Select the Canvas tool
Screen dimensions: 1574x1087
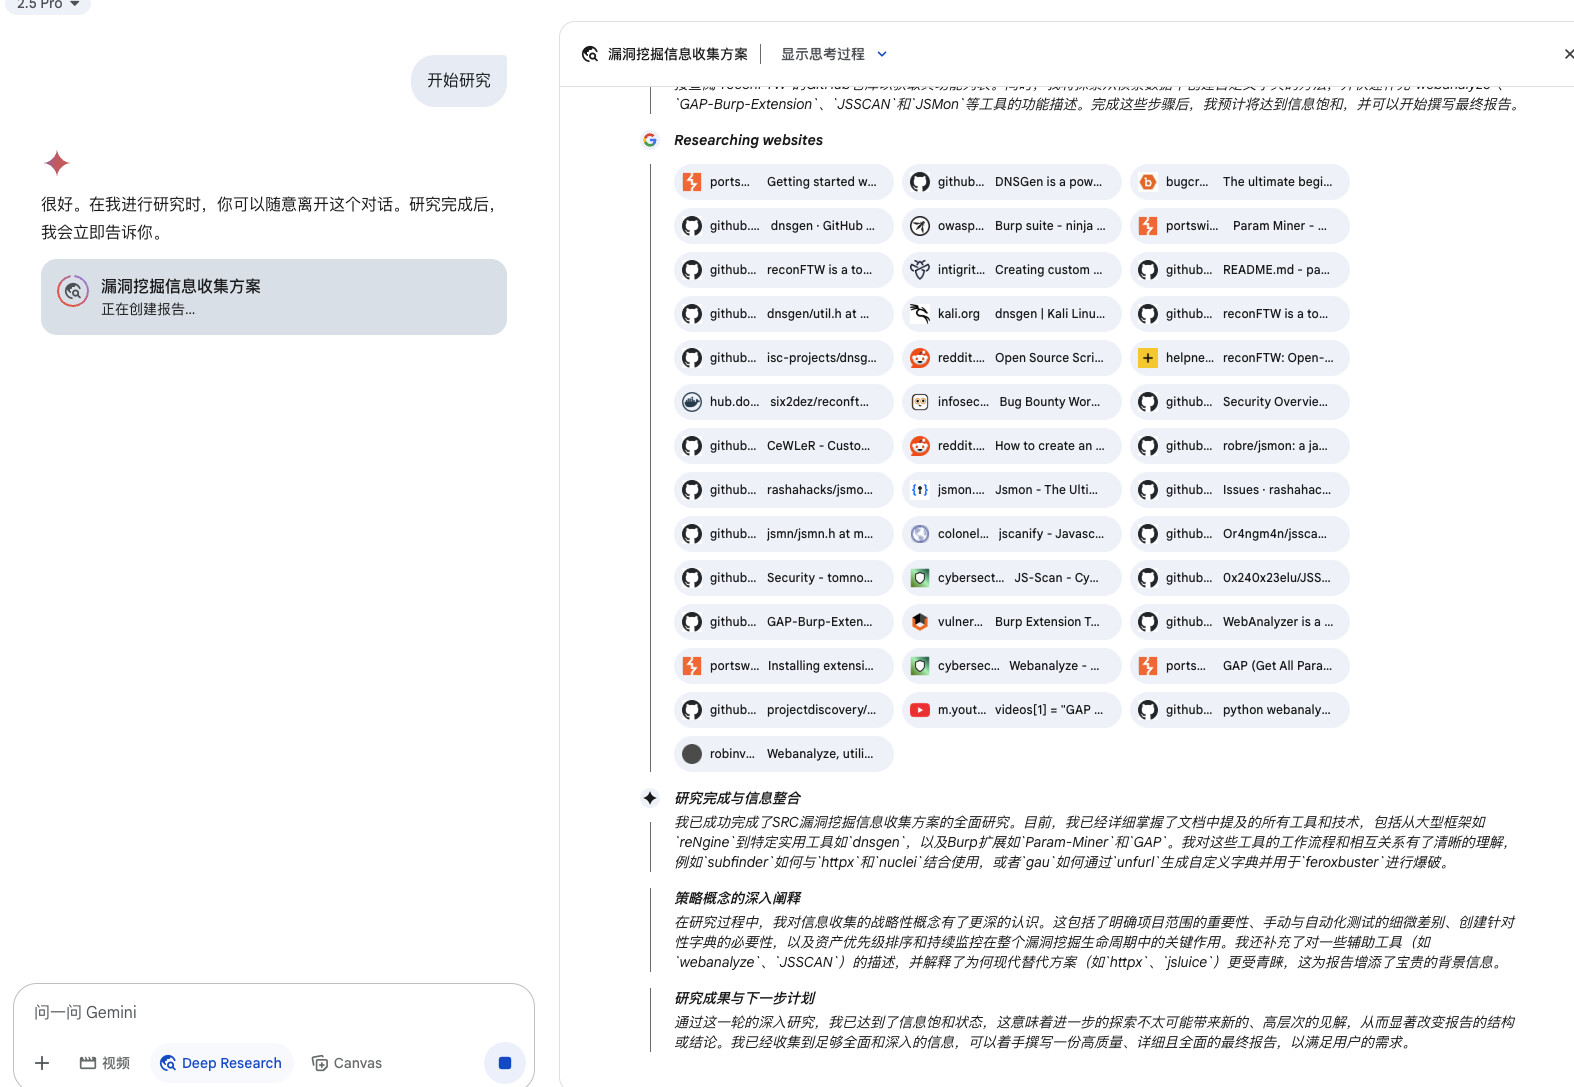coord(347,1063)
